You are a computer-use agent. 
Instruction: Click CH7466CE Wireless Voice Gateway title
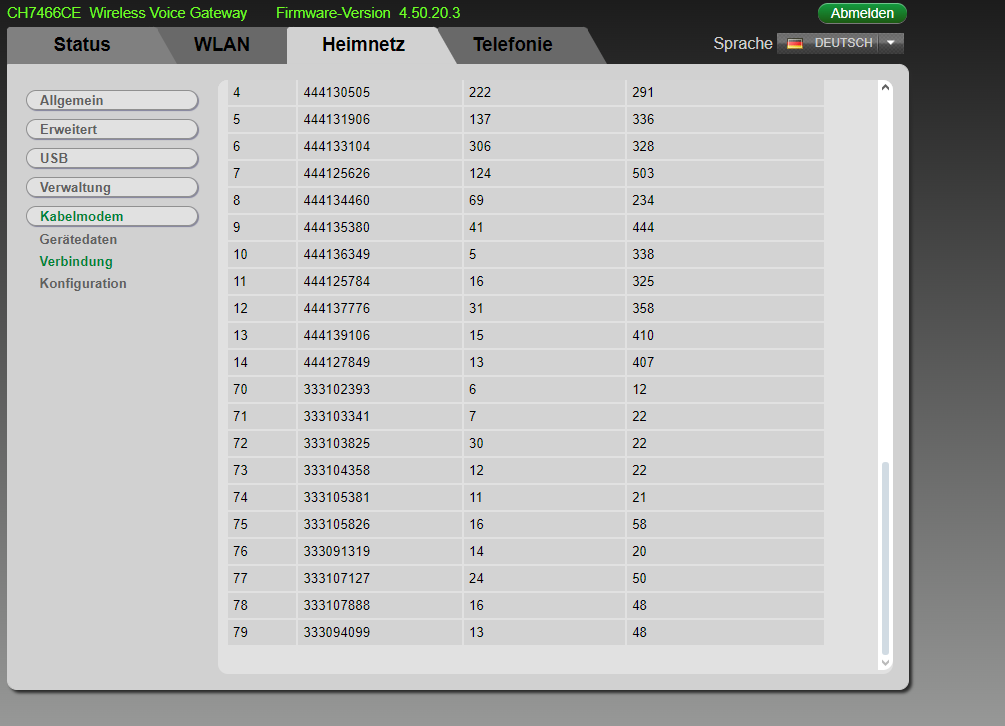point(127,13)
